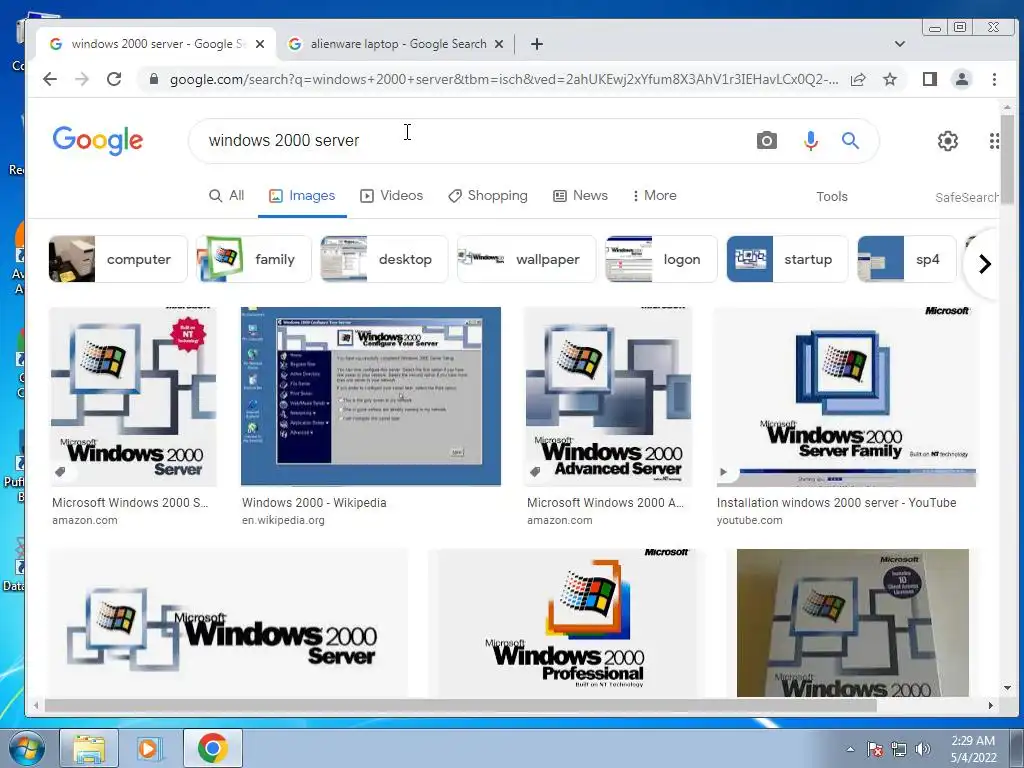Switch to the News tab
The image size is (1024, 768).
pos(580,195)
